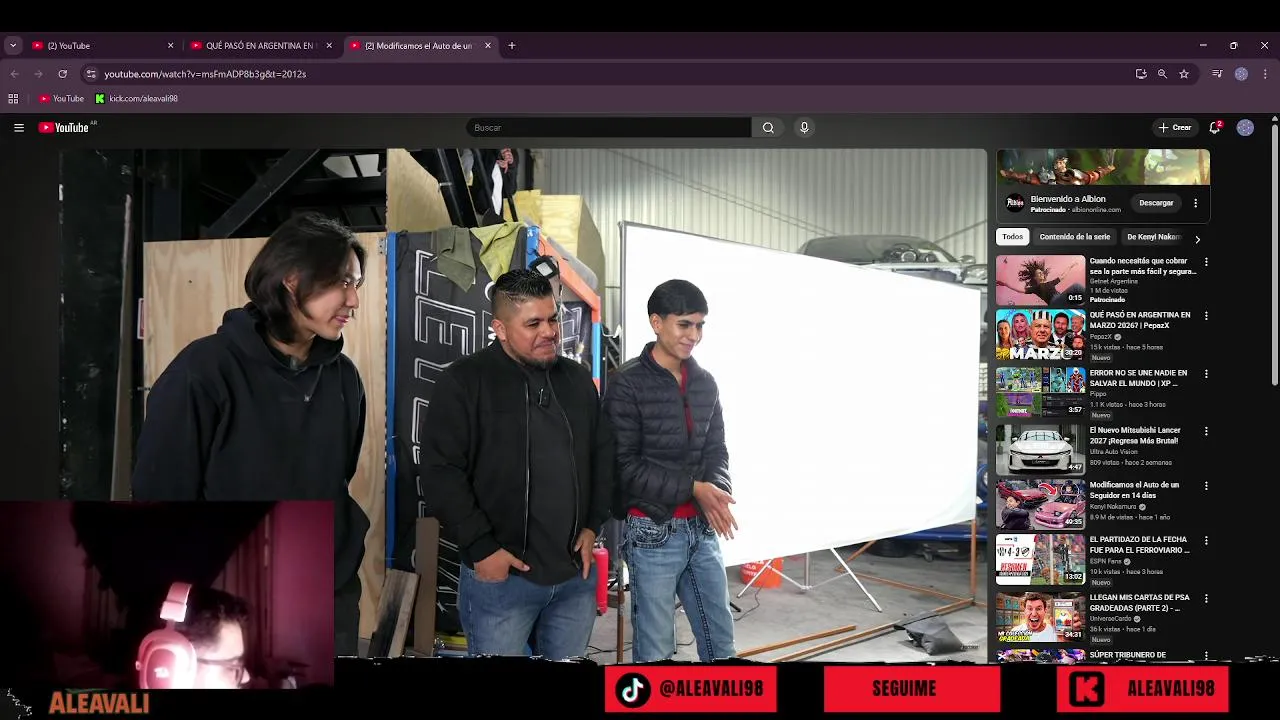
Task: Click the ESPN Fans channel name
Action: coord(1106,561)
